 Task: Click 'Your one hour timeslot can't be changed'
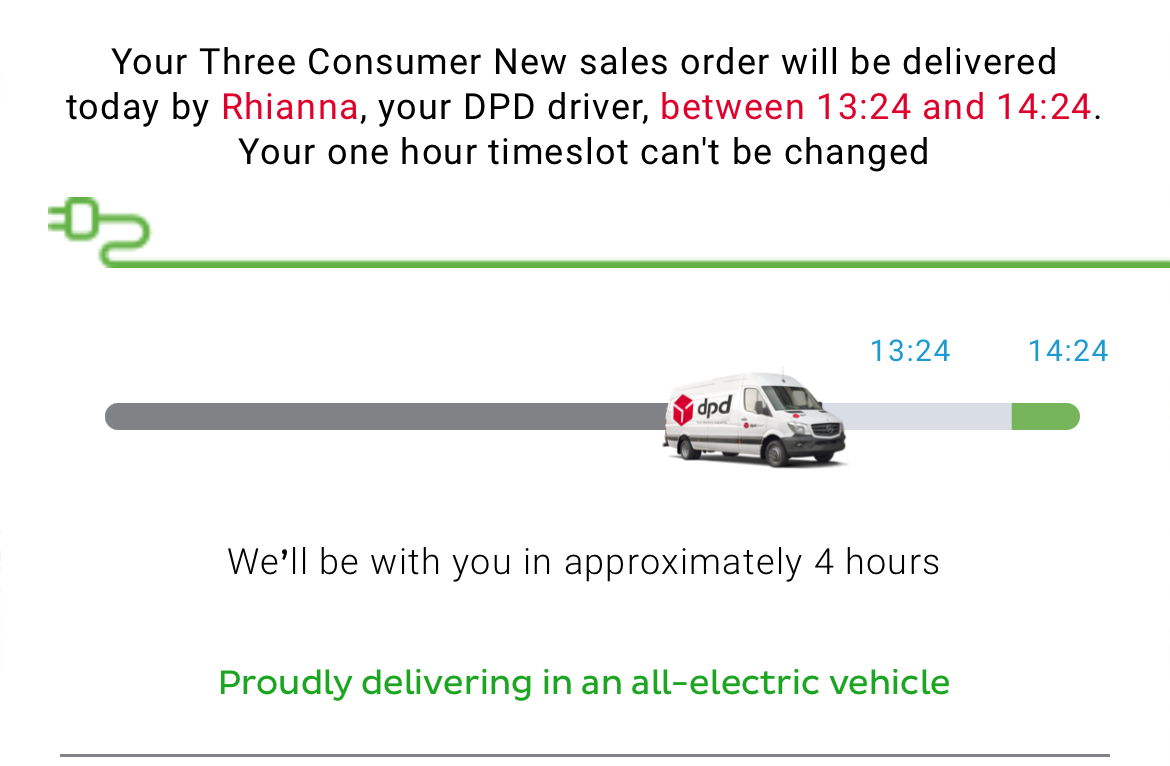[584, 152]
